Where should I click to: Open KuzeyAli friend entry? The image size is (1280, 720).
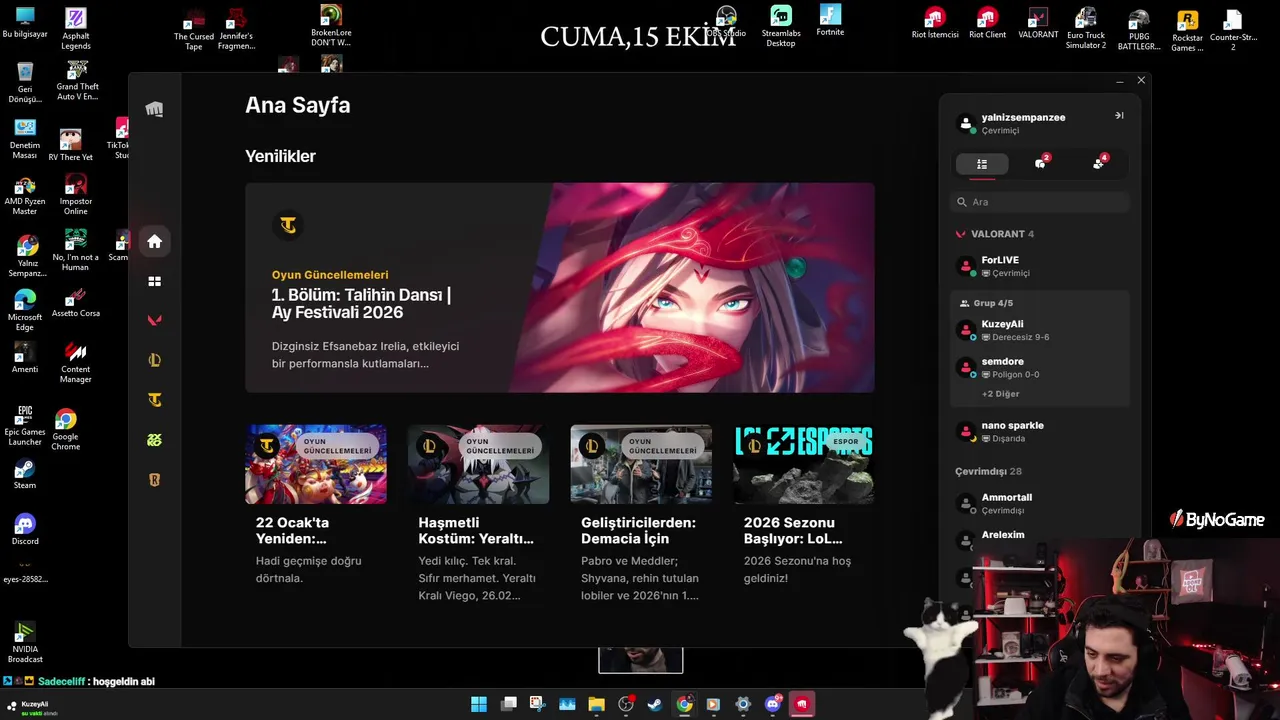(x=1040, y=330)
